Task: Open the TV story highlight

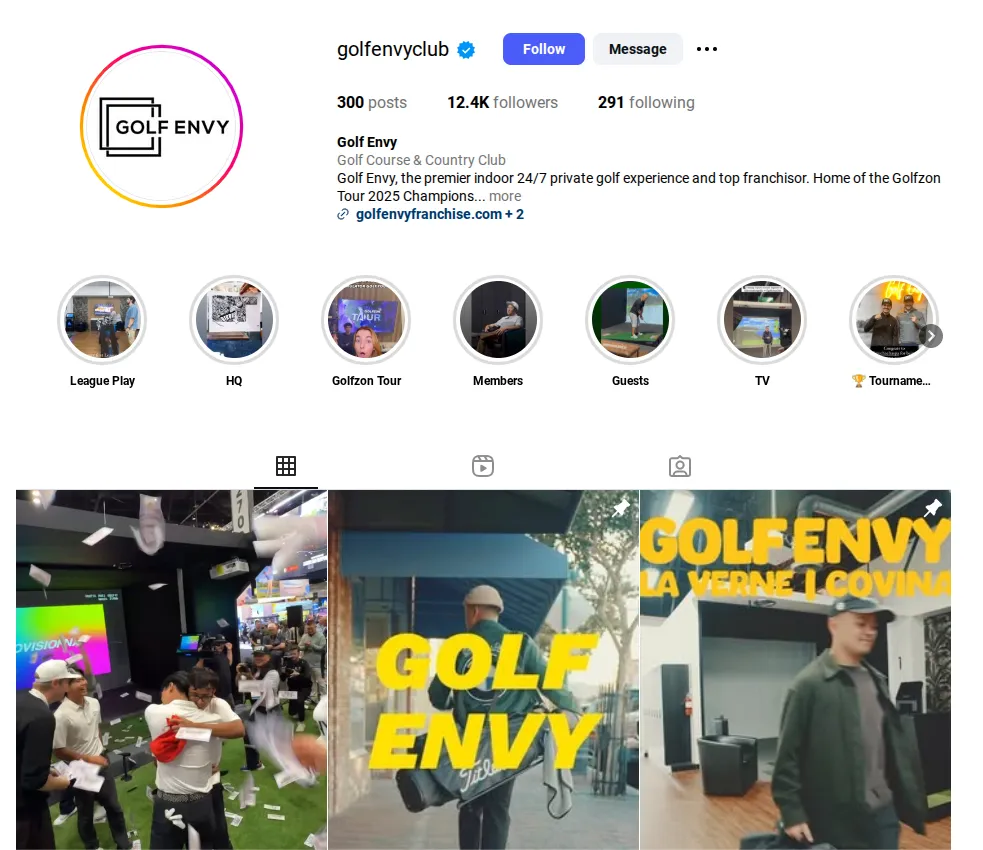Action: [762, 320]
